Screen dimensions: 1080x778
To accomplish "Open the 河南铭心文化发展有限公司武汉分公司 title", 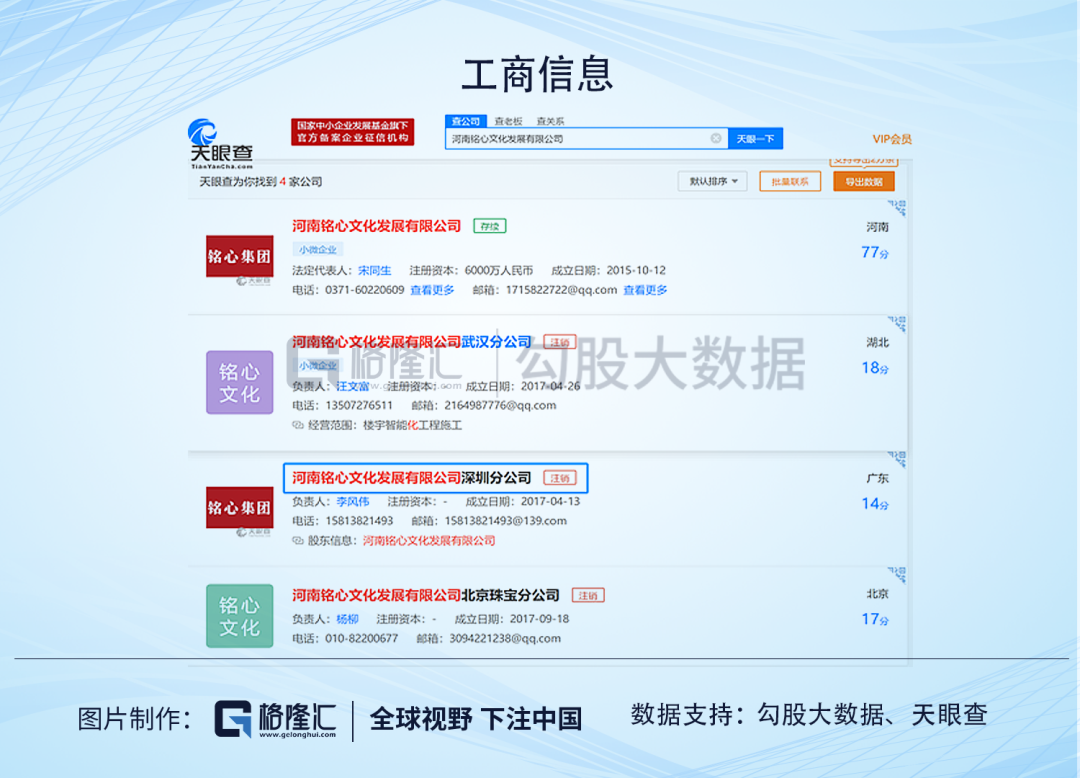I will click(x=411, y=342).
